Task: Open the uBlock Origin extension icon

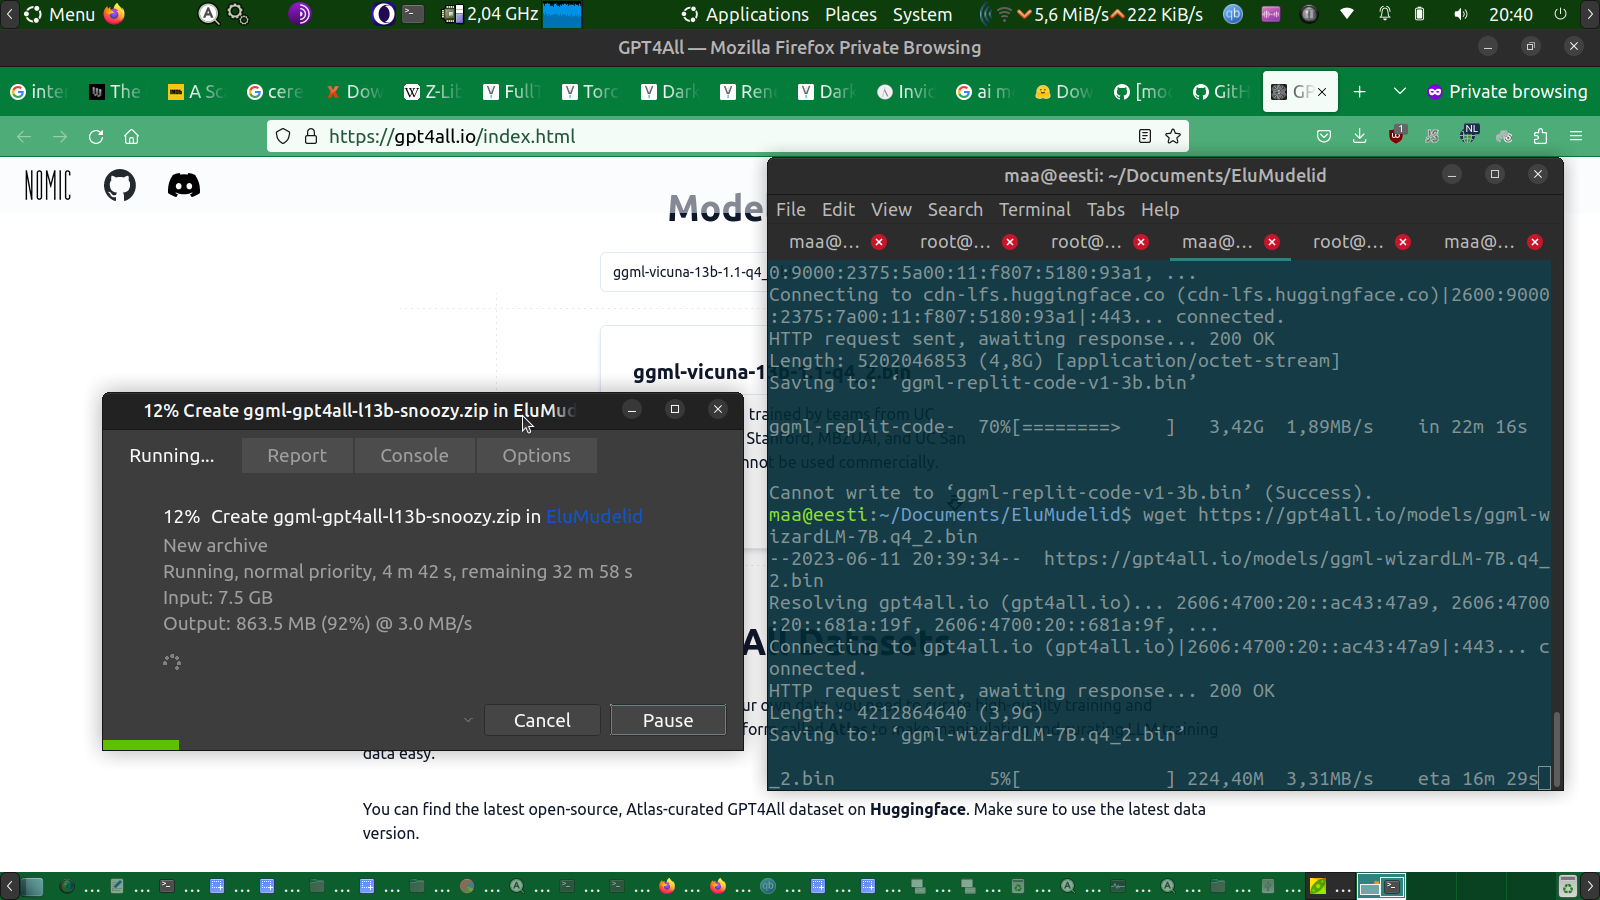Action: coord(1397,134)
